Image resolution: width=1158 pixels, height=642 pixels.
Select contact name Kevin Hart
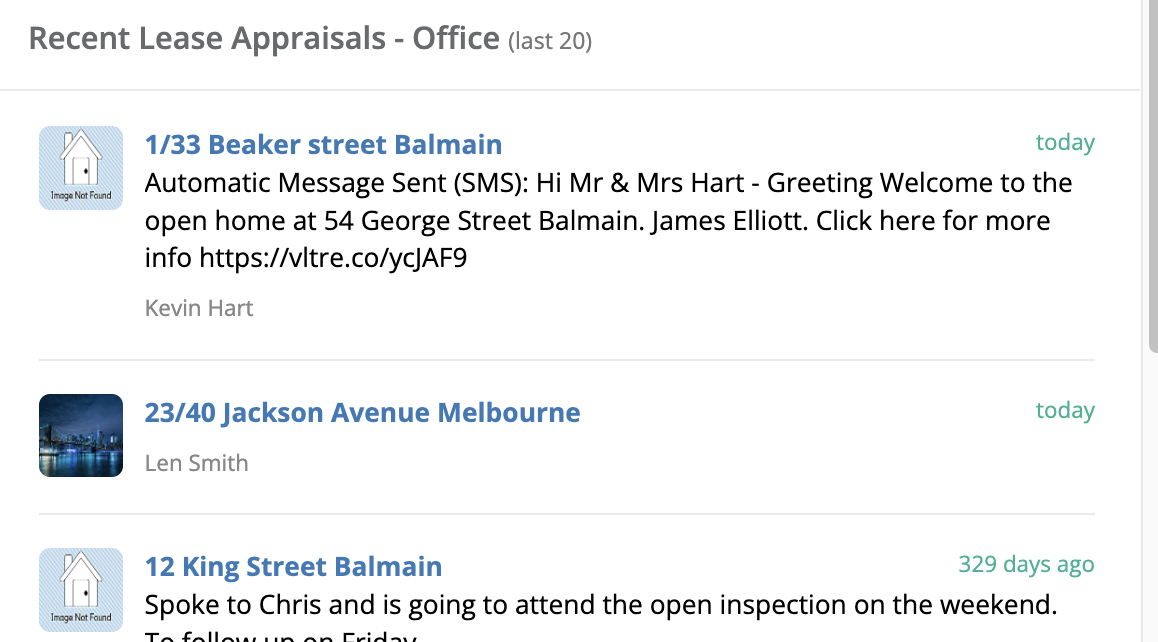(x=199, y=308)
